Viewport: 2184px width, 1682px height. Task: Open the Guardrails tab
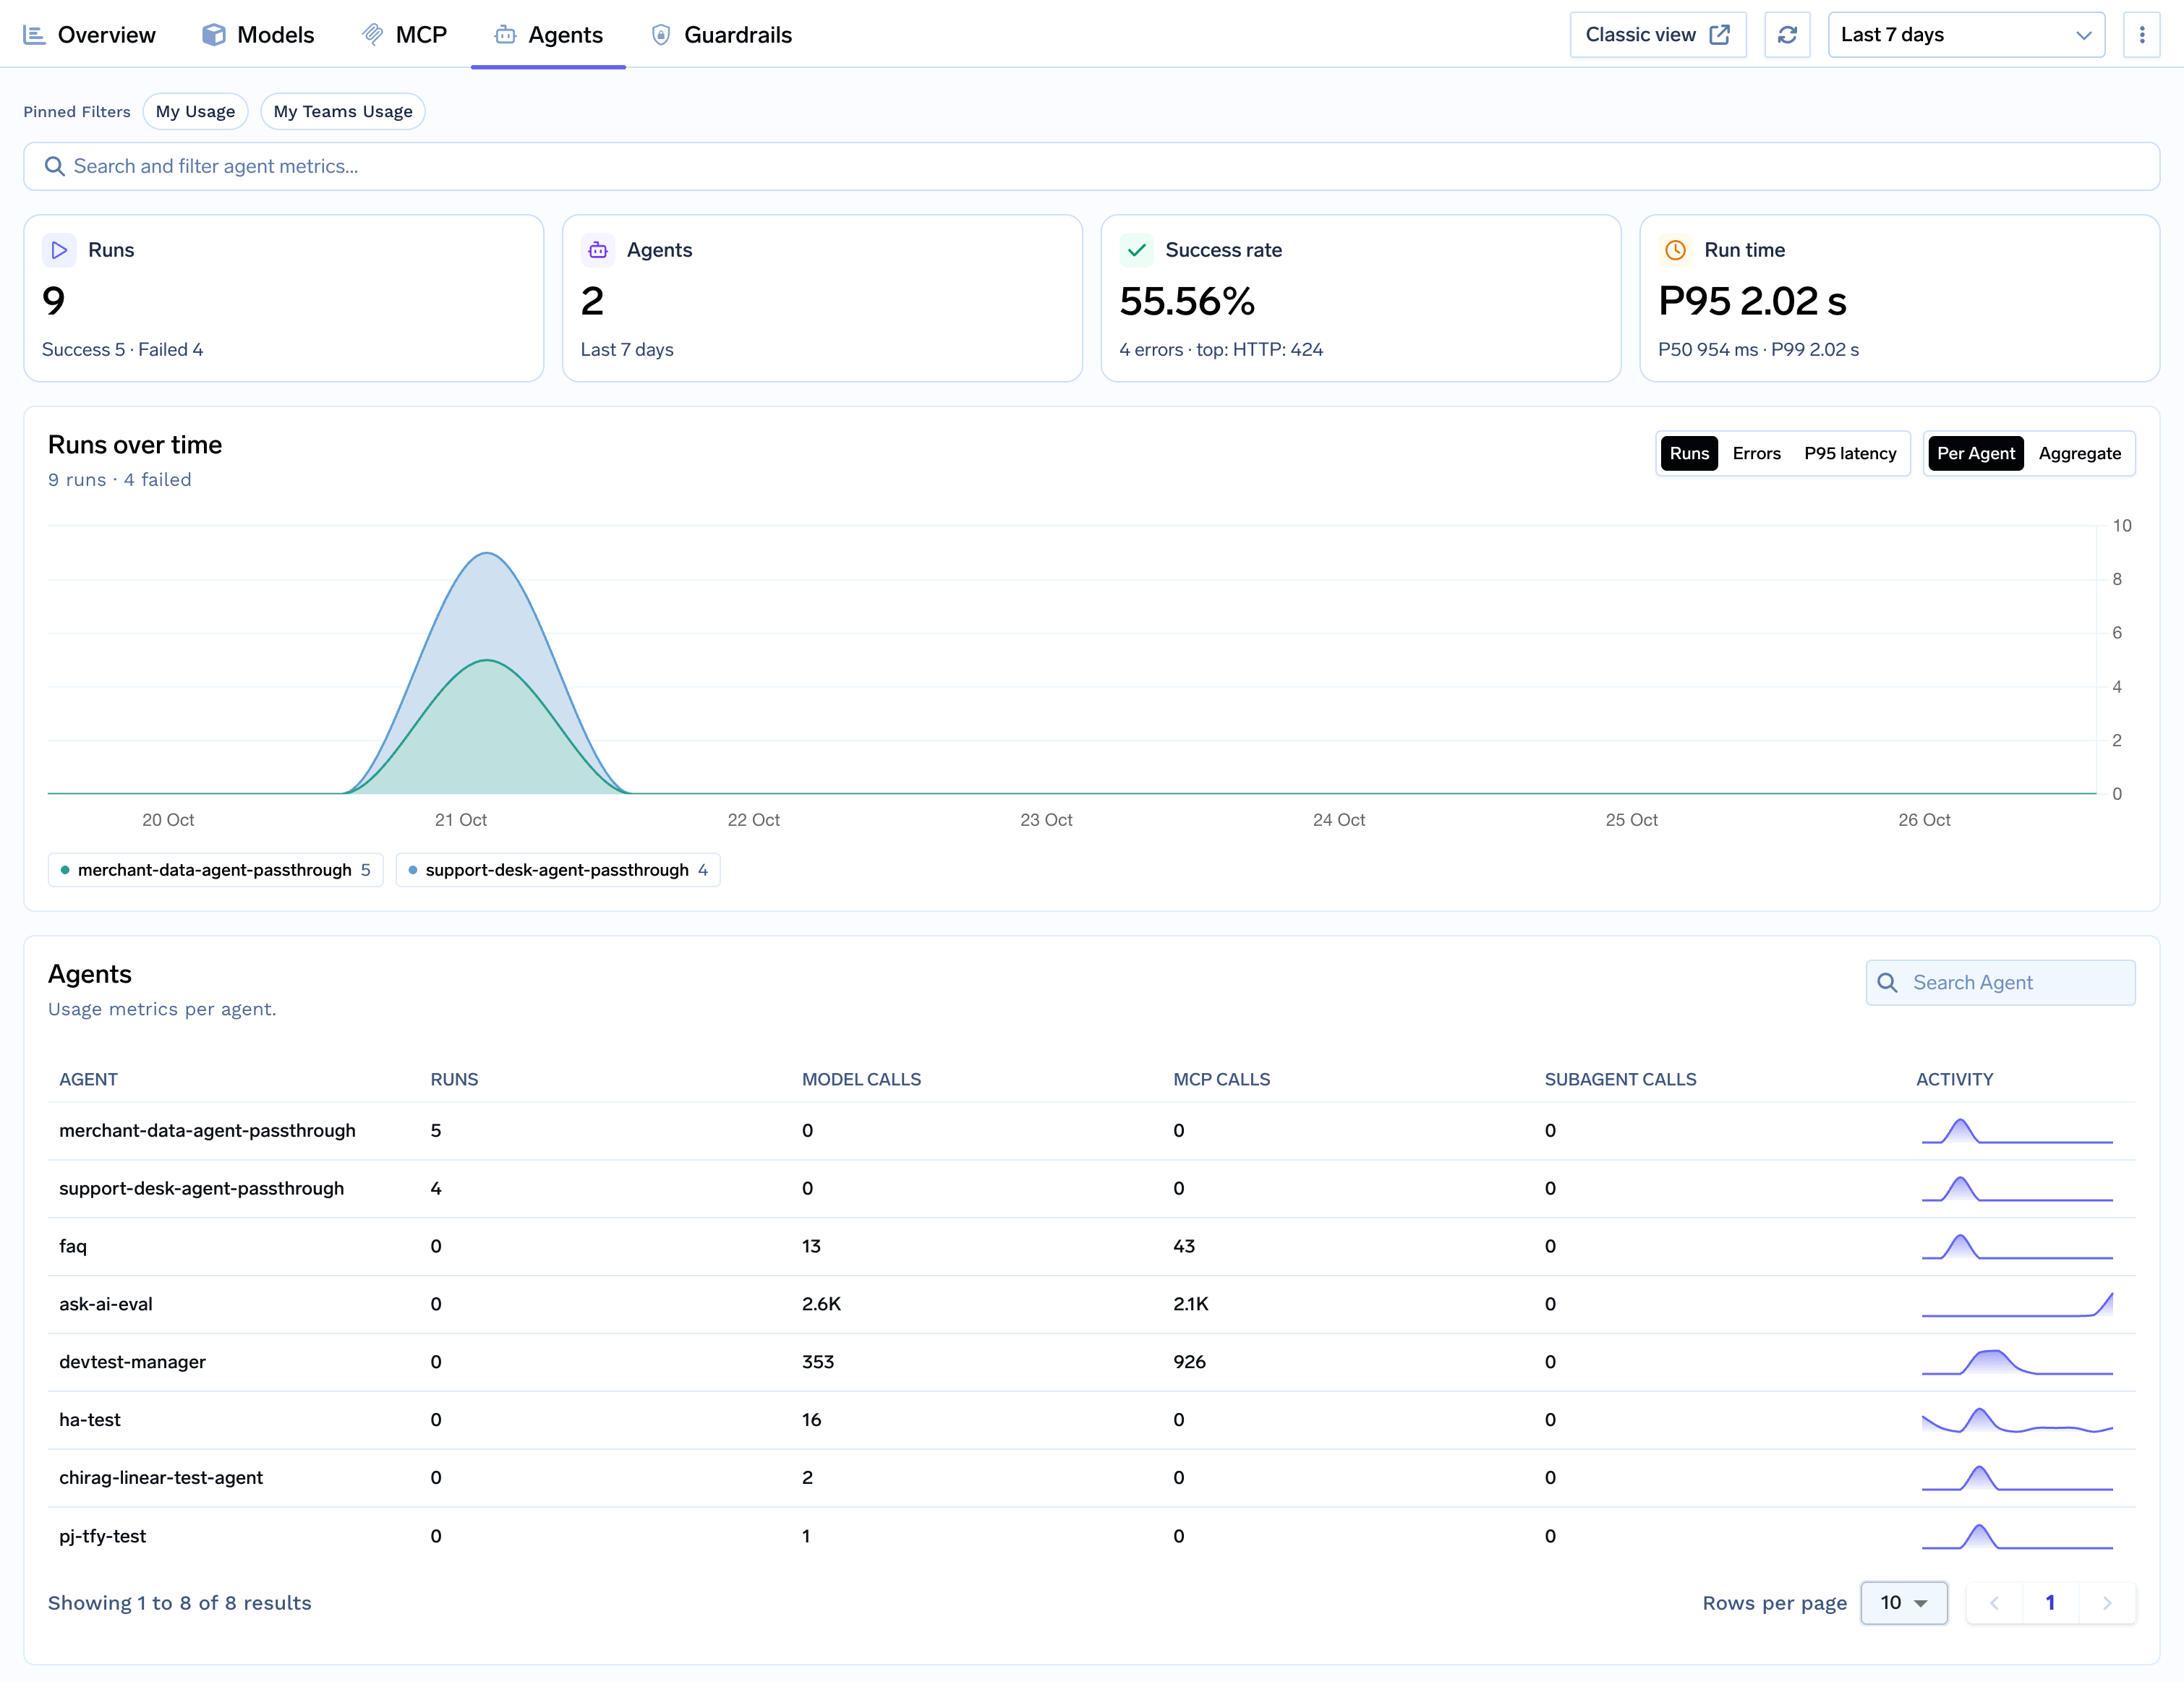click(721, 35)
